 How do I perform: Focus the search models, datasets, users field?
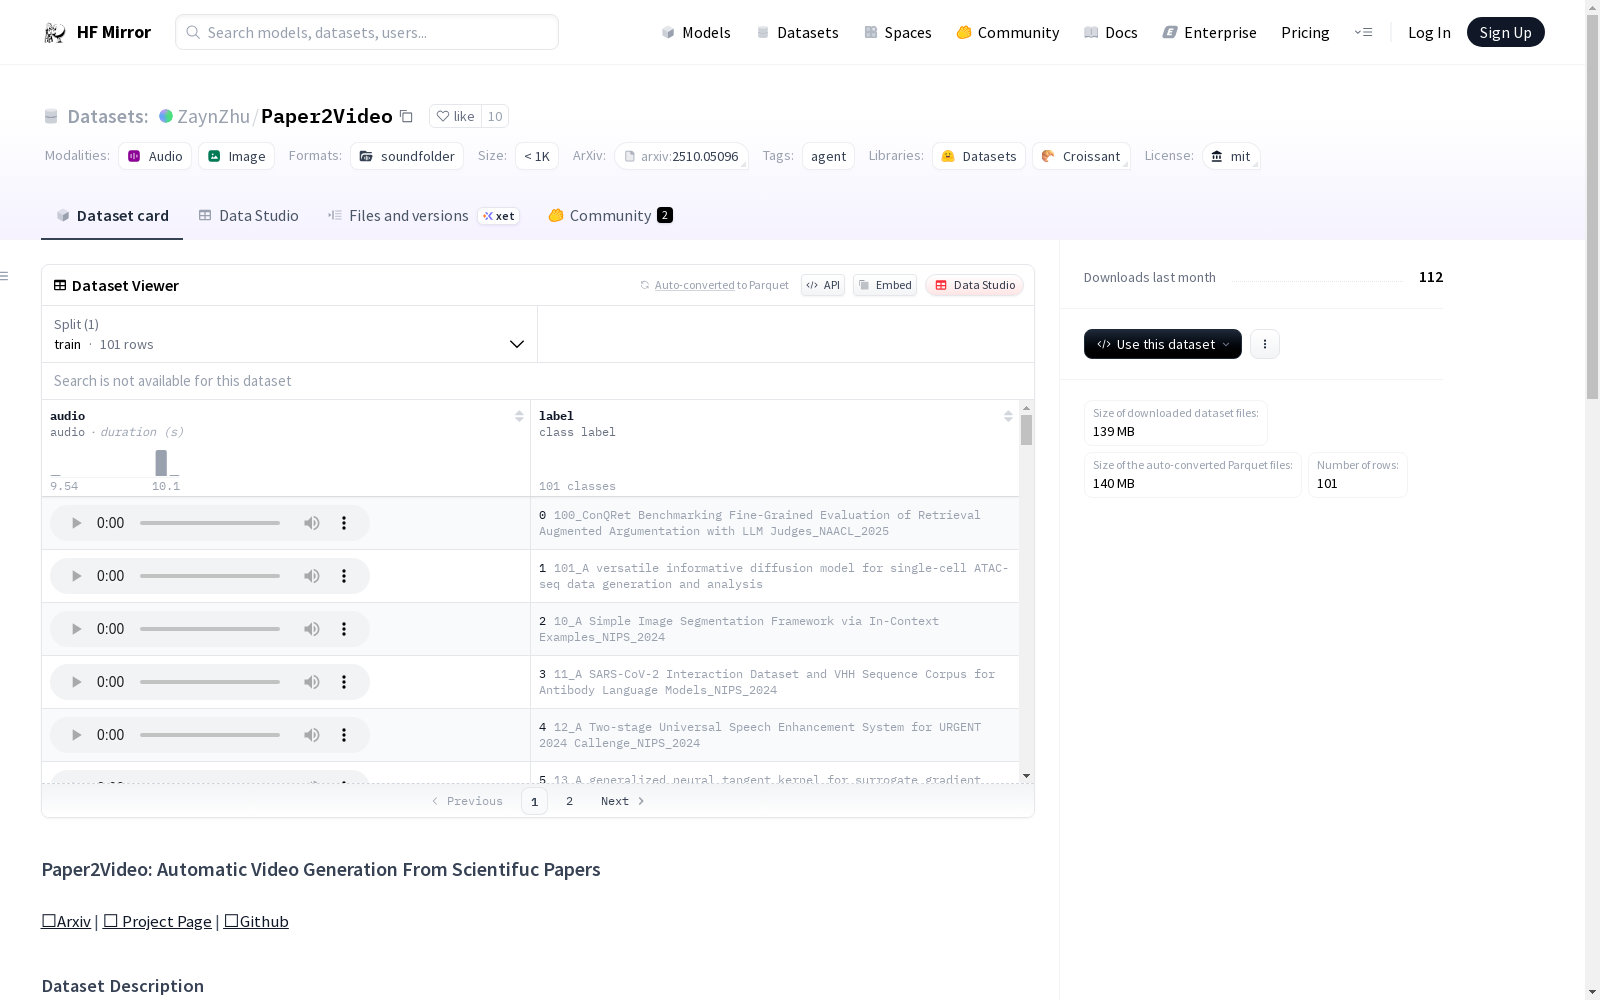pyautogui.click(x=367, y=32)
